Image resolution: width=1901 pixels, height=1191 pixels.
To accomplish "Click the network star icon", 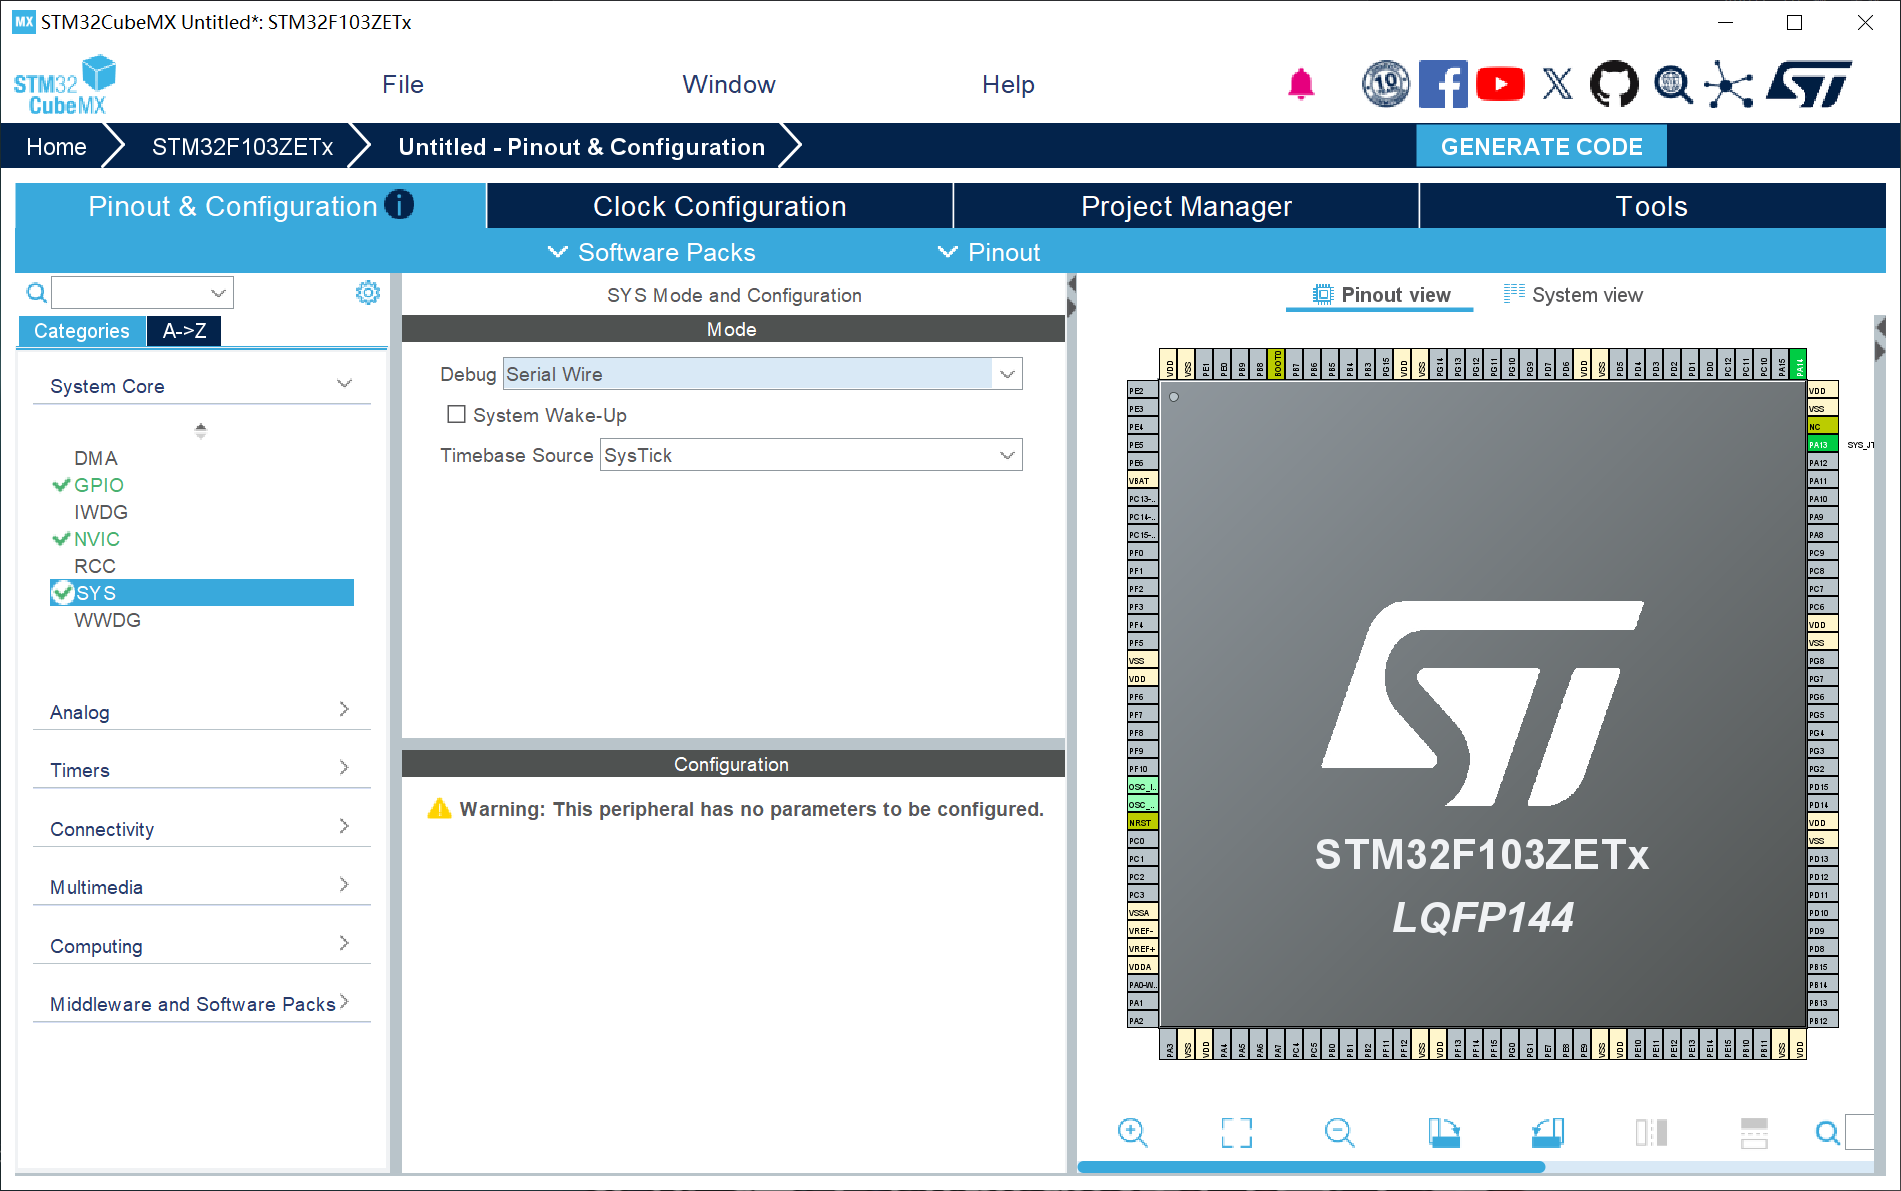I will [1729, 84].
